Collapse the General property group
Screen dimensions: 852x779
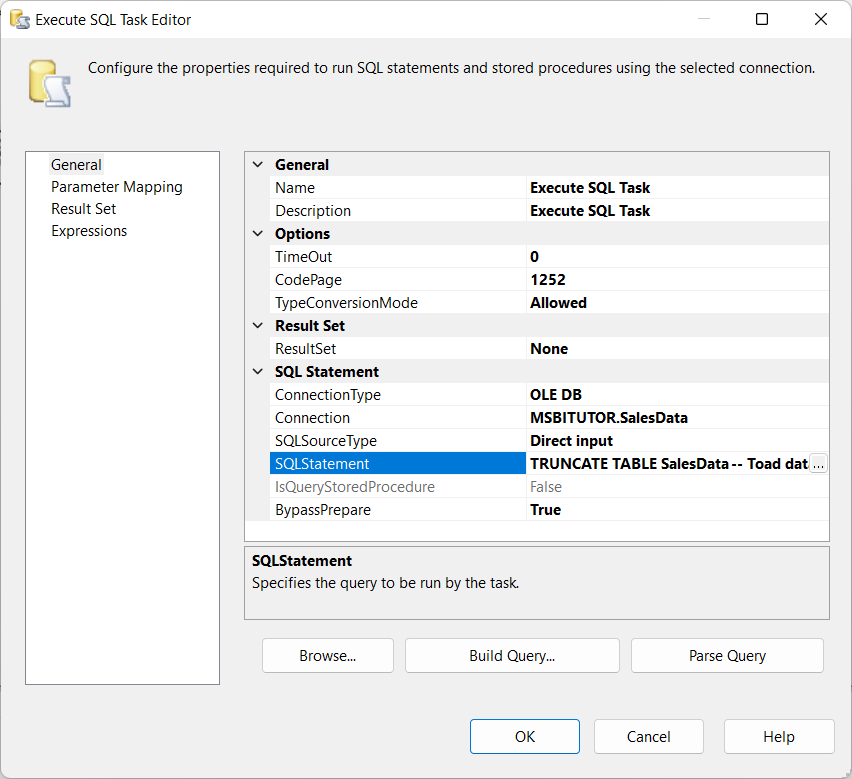[258, 165]
